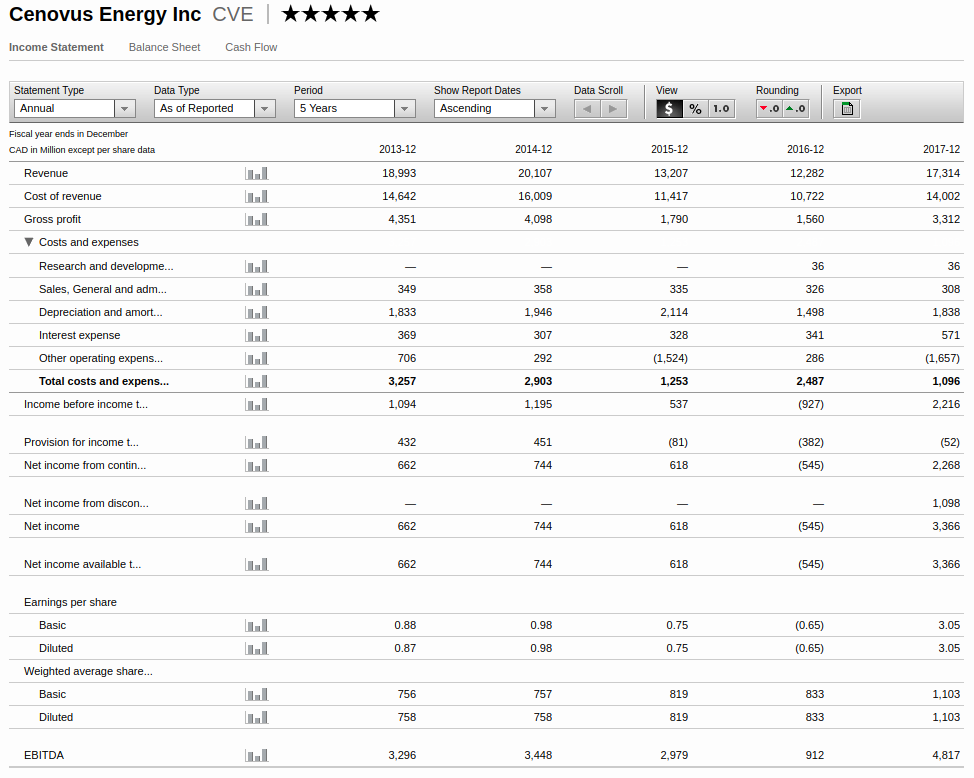Click the 'Earnings per share' heading

click(x=70, y=602)
